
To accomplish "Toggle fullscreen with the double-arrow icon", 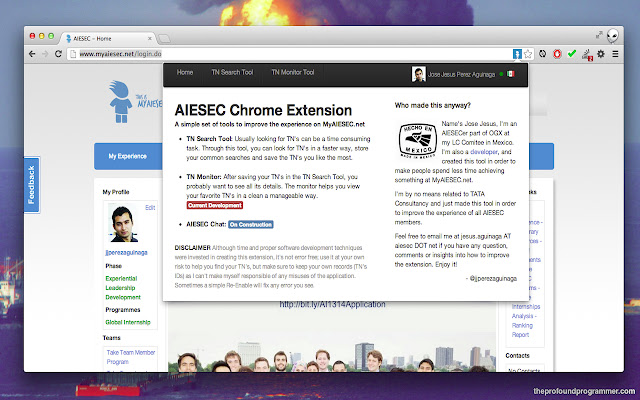I will [599, 35].
